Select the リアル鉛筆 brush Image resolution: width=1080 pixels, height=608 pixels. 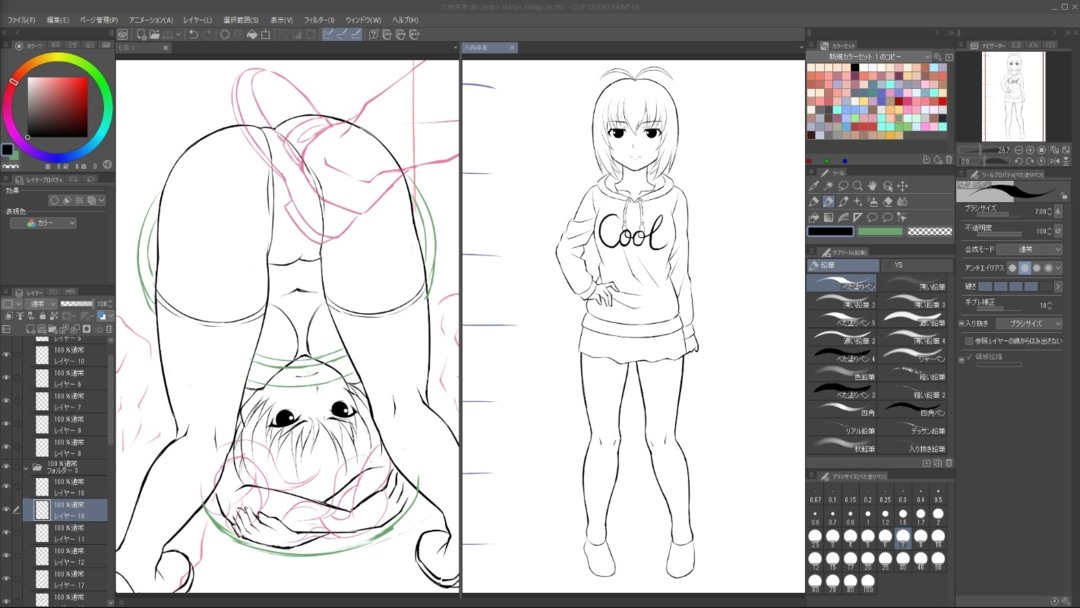pyautogui.click(x=843, y=426)
